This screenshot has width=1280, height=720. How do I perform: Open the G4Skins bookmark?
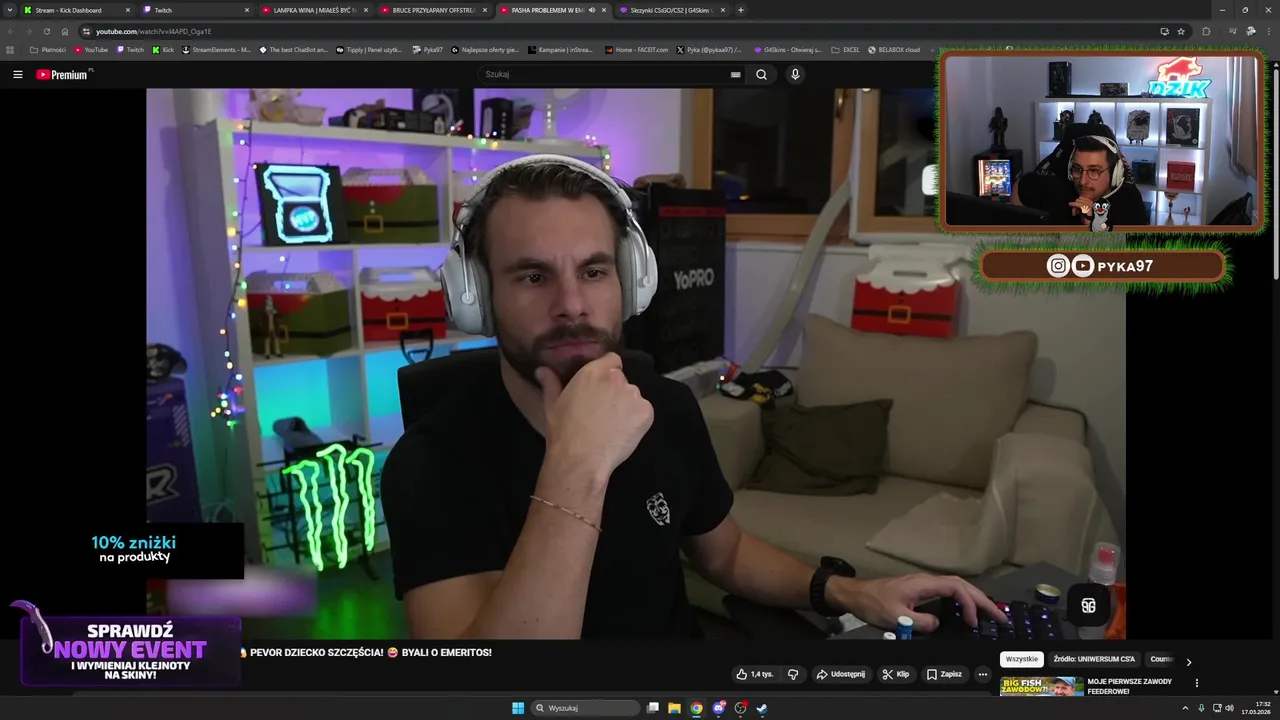788,49
